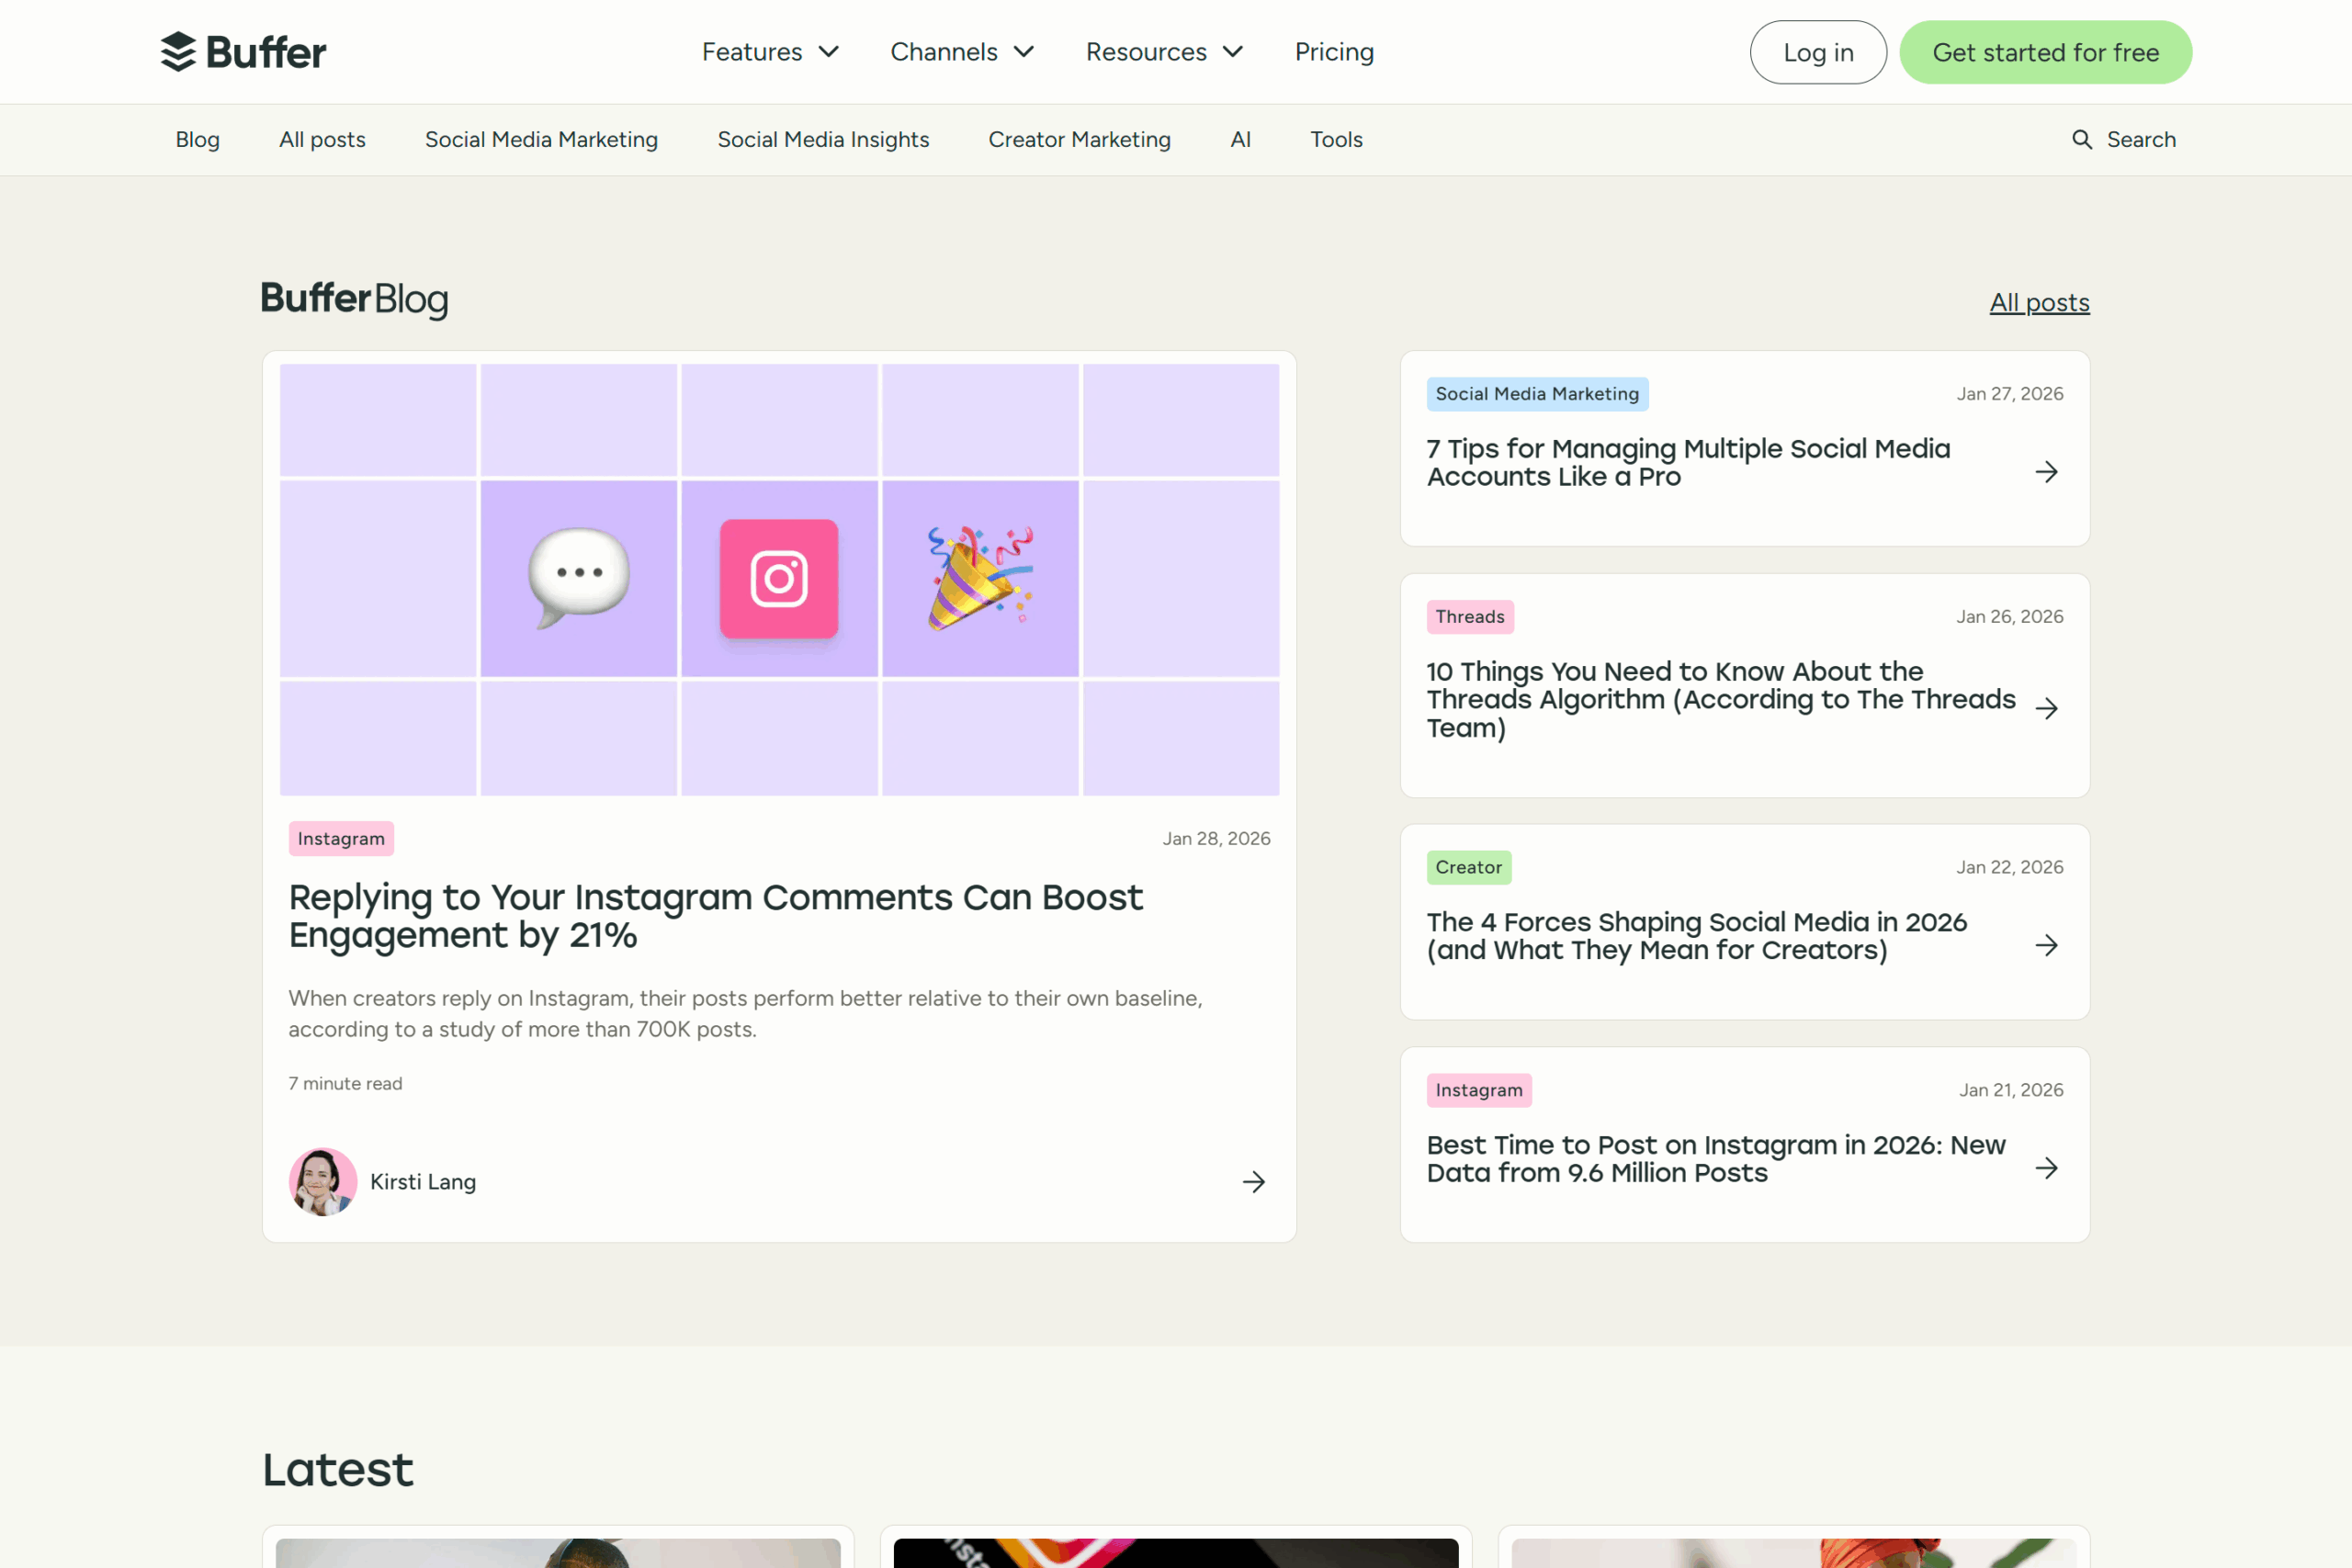Expand the Features dropdown menu

click(x=769, y=52)
